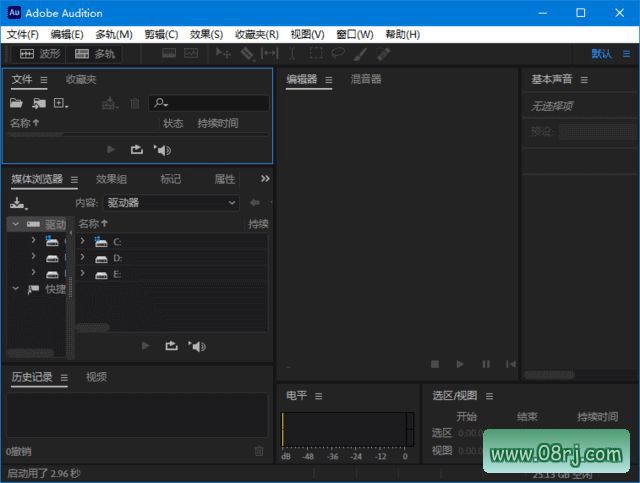
Task: Select the Lasso Selection tool
Action: click(x=338, y=53)
